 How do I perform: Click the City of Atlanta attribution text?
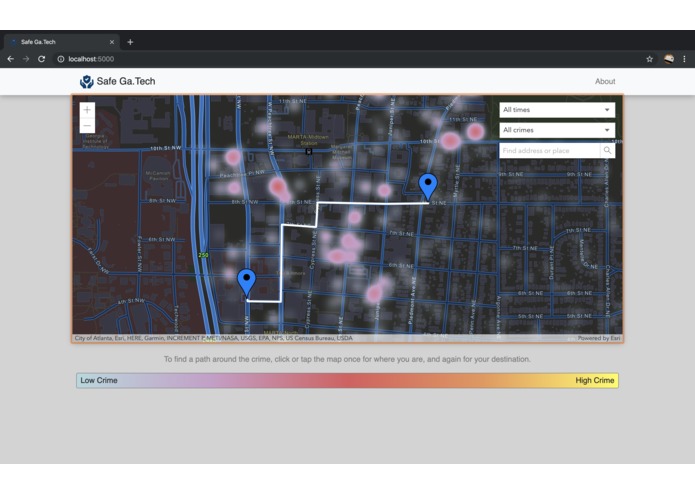(214, 338)
